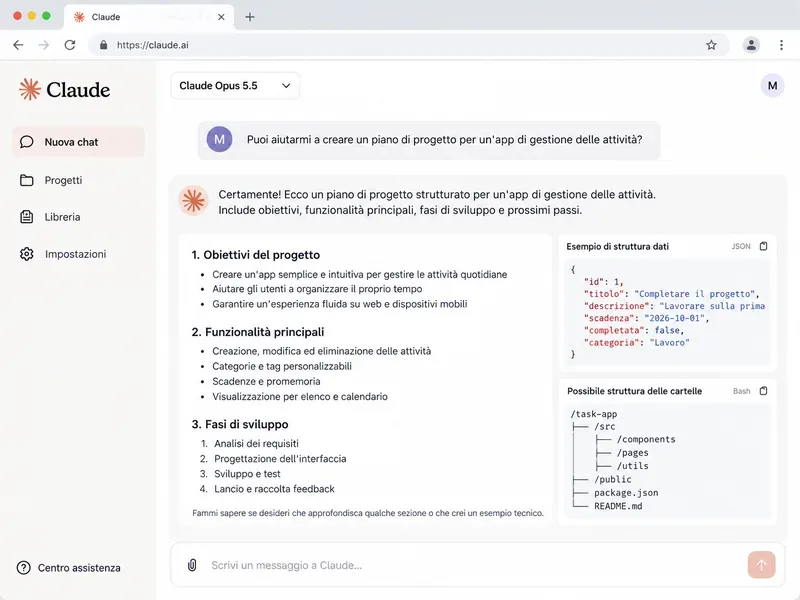Viewport: 800px width, 600px height.
Task: Click the user message about piano di progetto
Action: point(429,140)
